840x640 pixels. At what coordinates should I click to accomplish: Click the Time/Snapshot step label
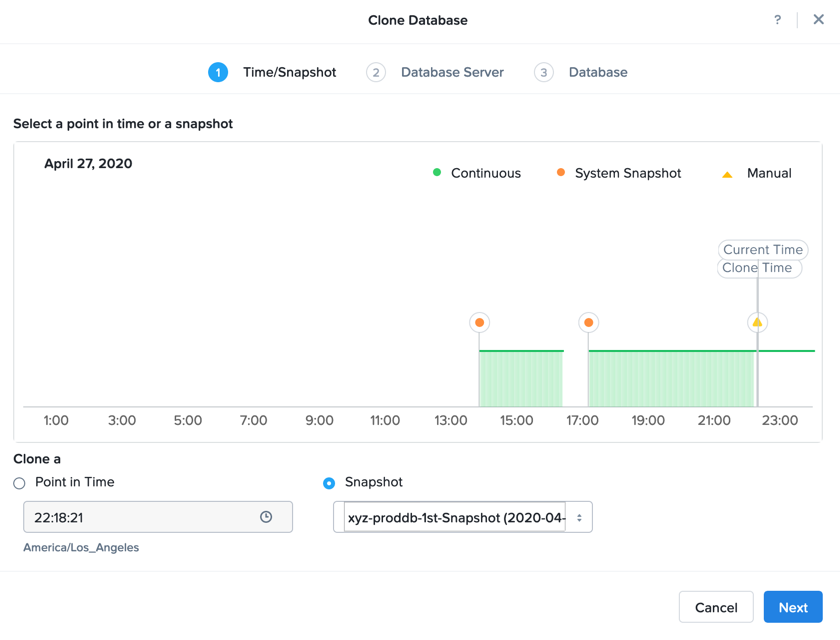(289, 72)
